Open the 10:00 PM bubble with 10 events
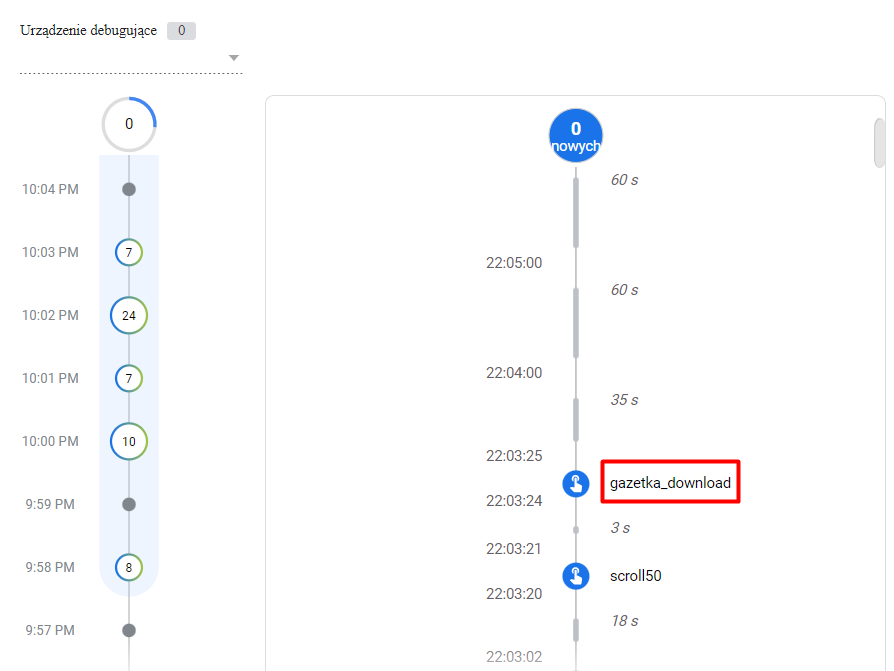The image size is (894, 671). pyautogui.click(x=129, y=441)
